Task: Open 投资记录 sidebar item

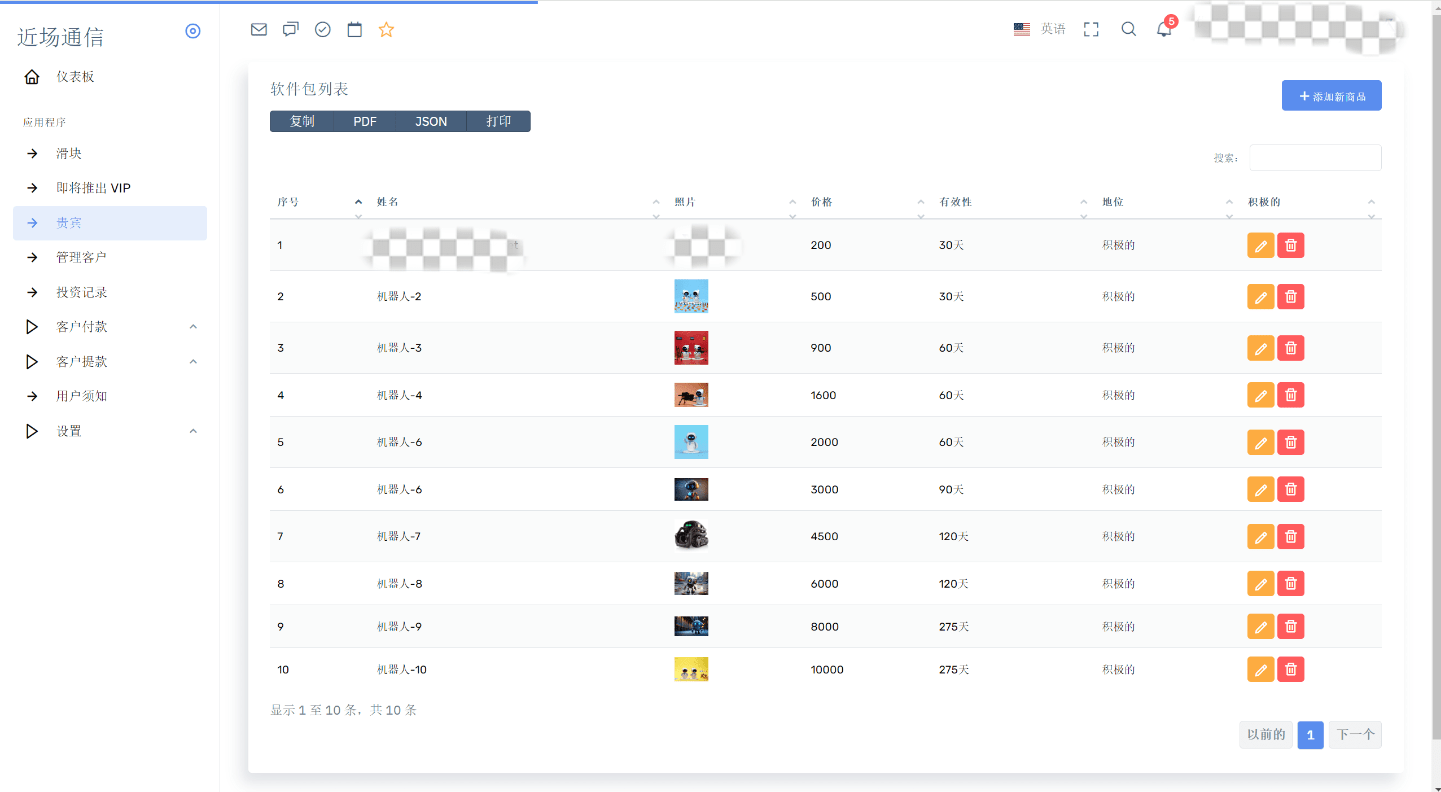Action: pos(110,293)
